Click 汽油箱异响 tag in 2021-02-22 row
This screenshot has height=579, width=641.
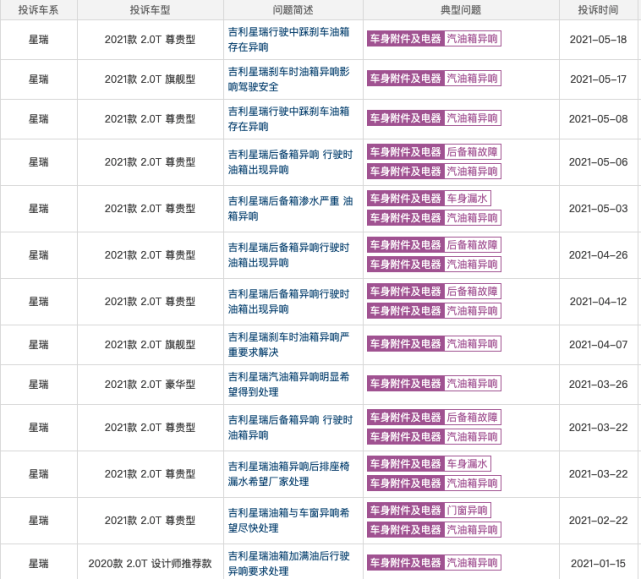(472, 530)
